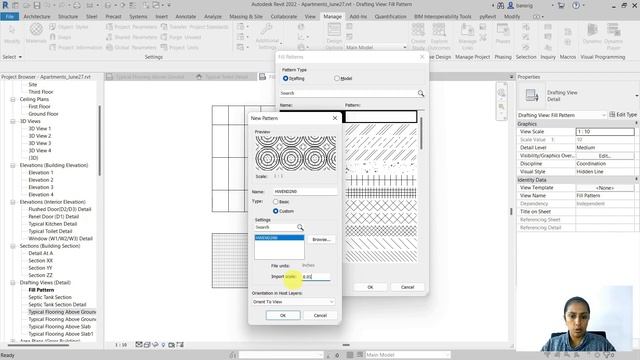Image resolution: width=640 pixels, height=360 pixels.
Task: Click the View Scale value field
Action: click(605, 132)
